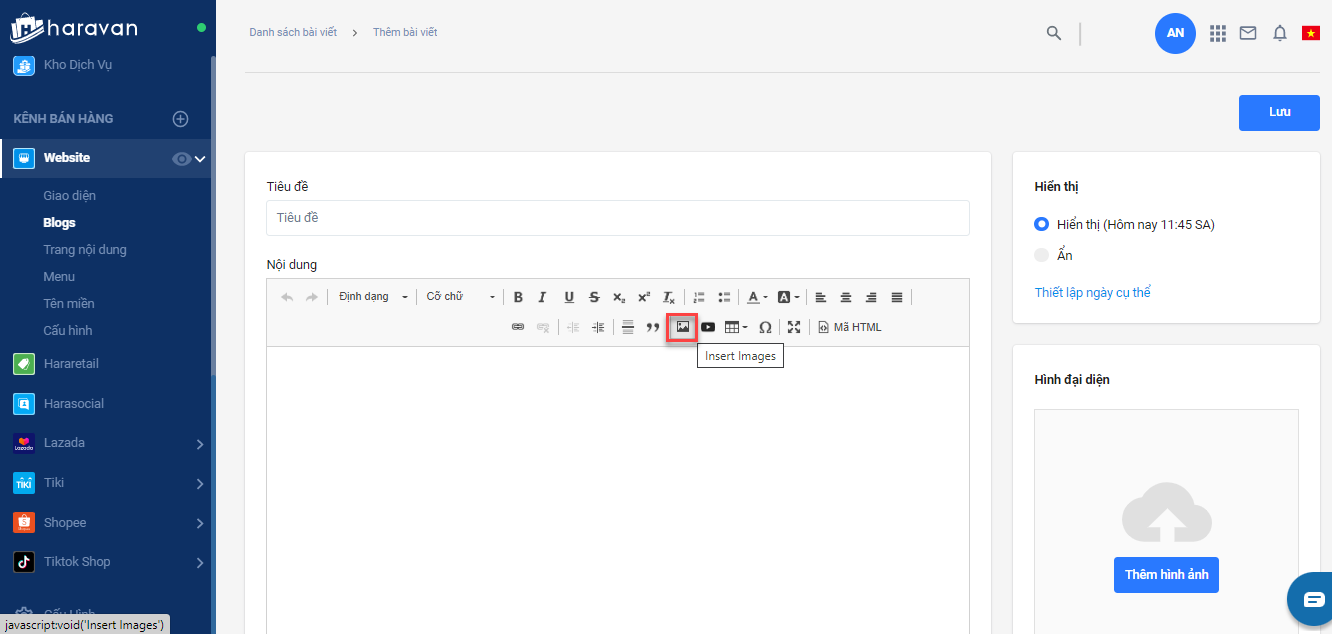
Task: Select the Hiển thị radio button
Action: (1041, 225)
